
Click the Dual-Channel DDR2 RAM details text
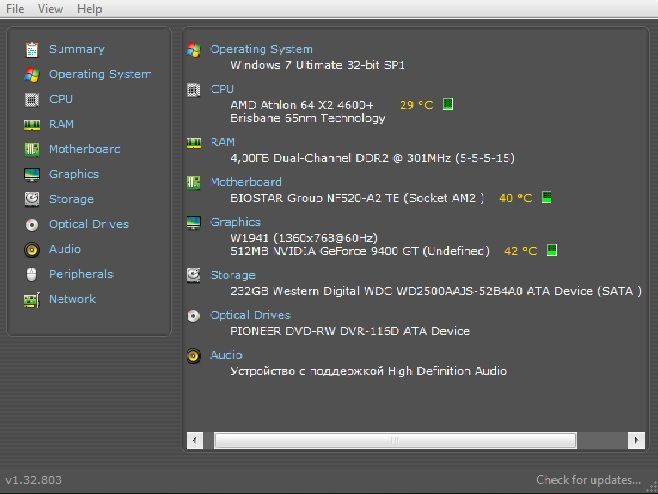(x=372, y=158)
